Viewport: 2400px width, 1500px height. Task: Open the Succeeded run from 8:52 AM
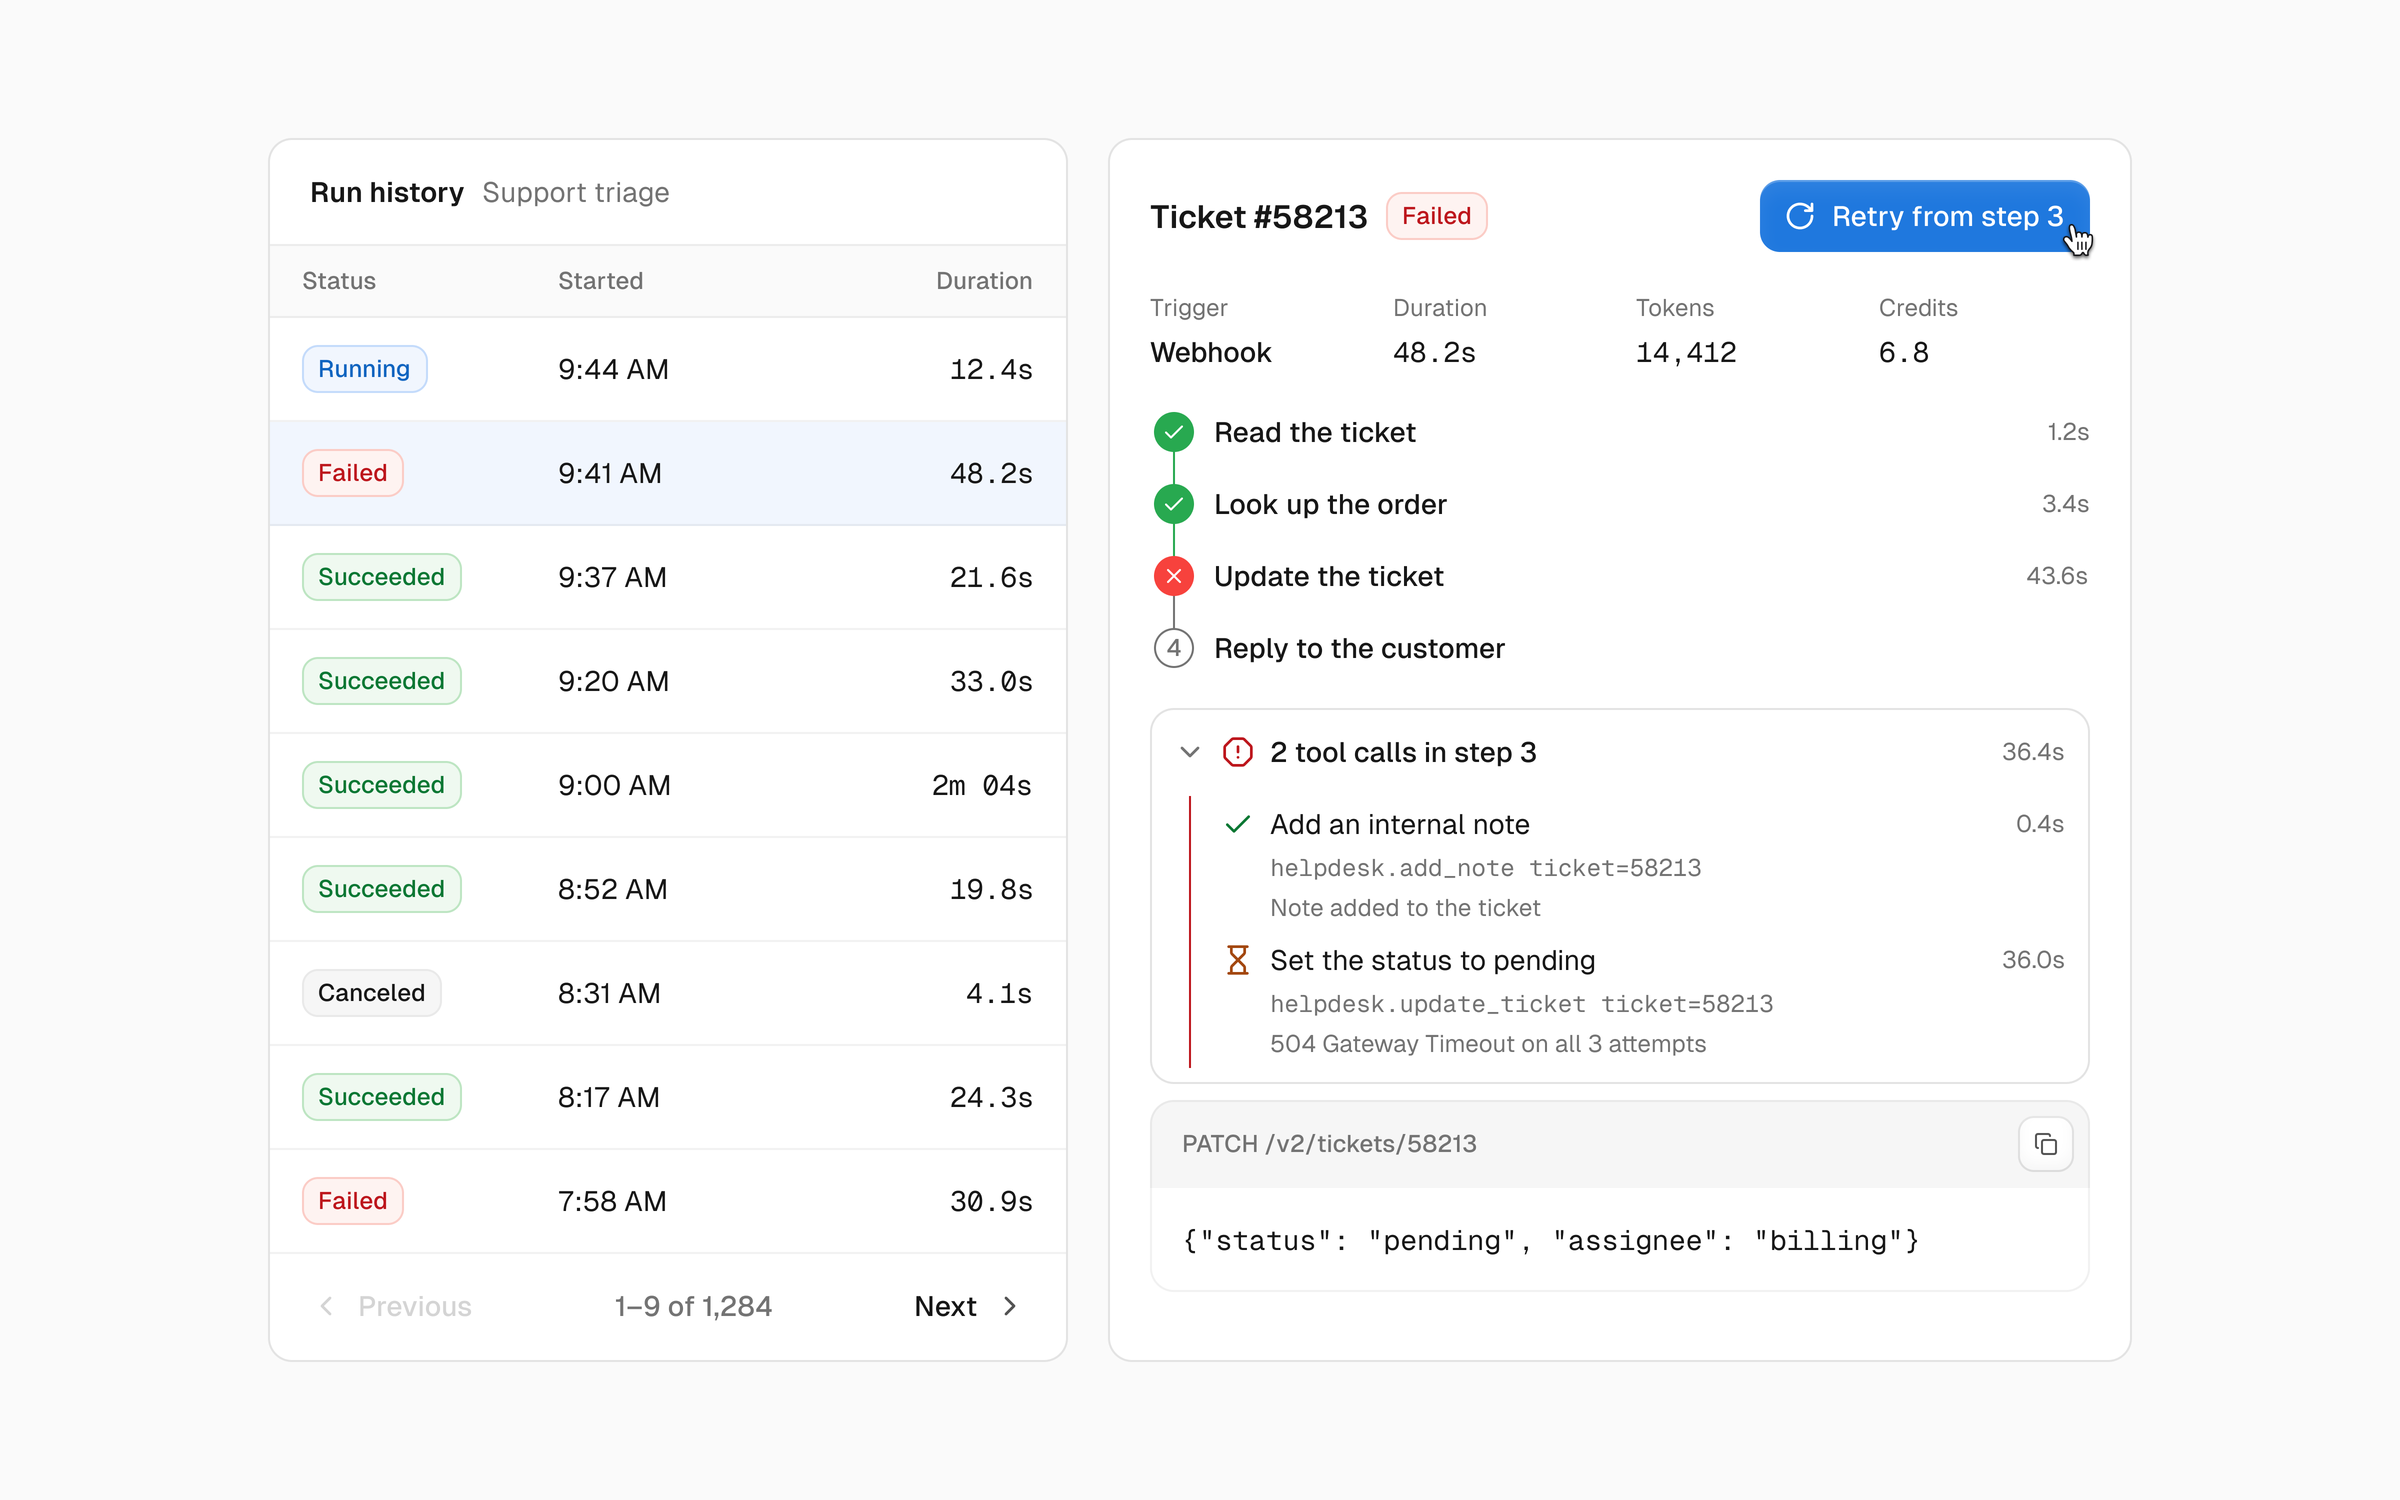pos(668,889)
